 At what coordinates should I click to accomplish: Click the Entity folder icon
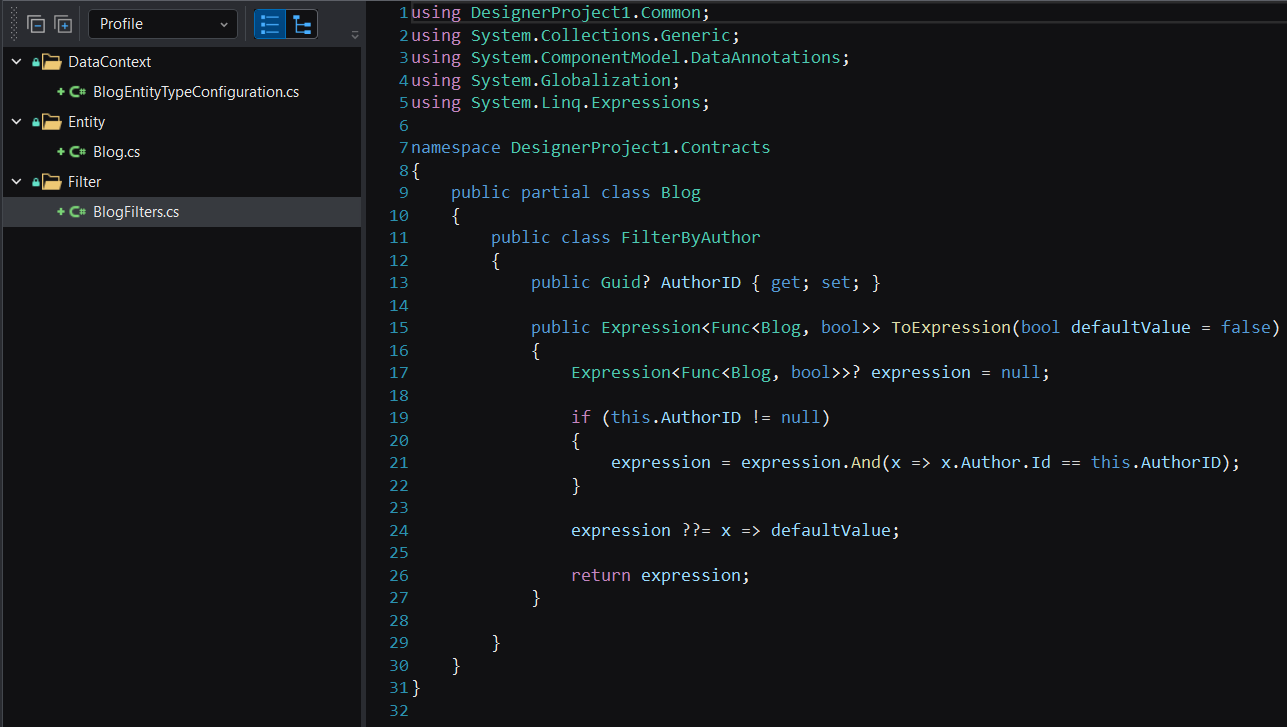point(51,122)
